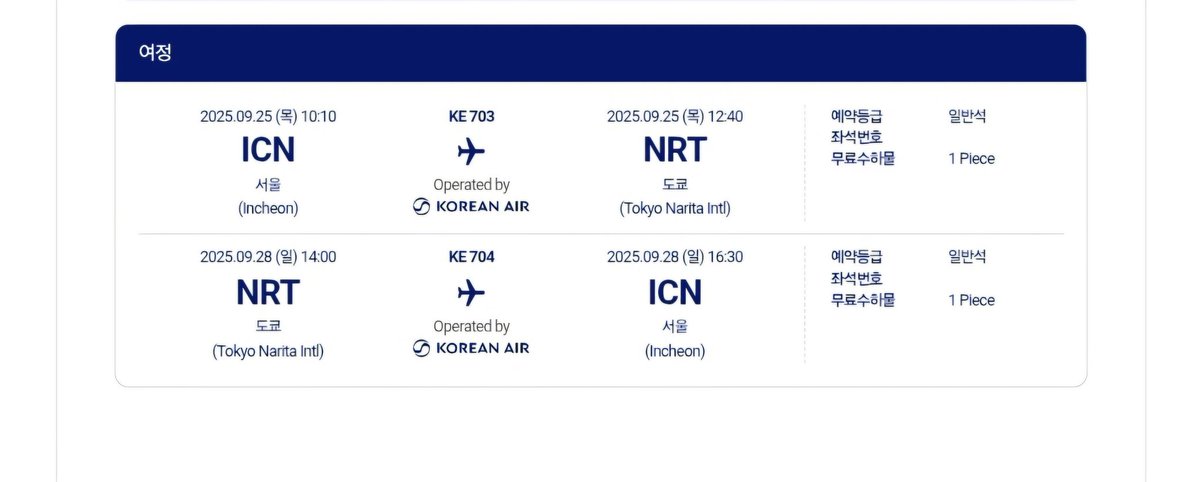
Task: Click the 2025.09.28 (일) 16:30 arrival time
Action: 675,257
